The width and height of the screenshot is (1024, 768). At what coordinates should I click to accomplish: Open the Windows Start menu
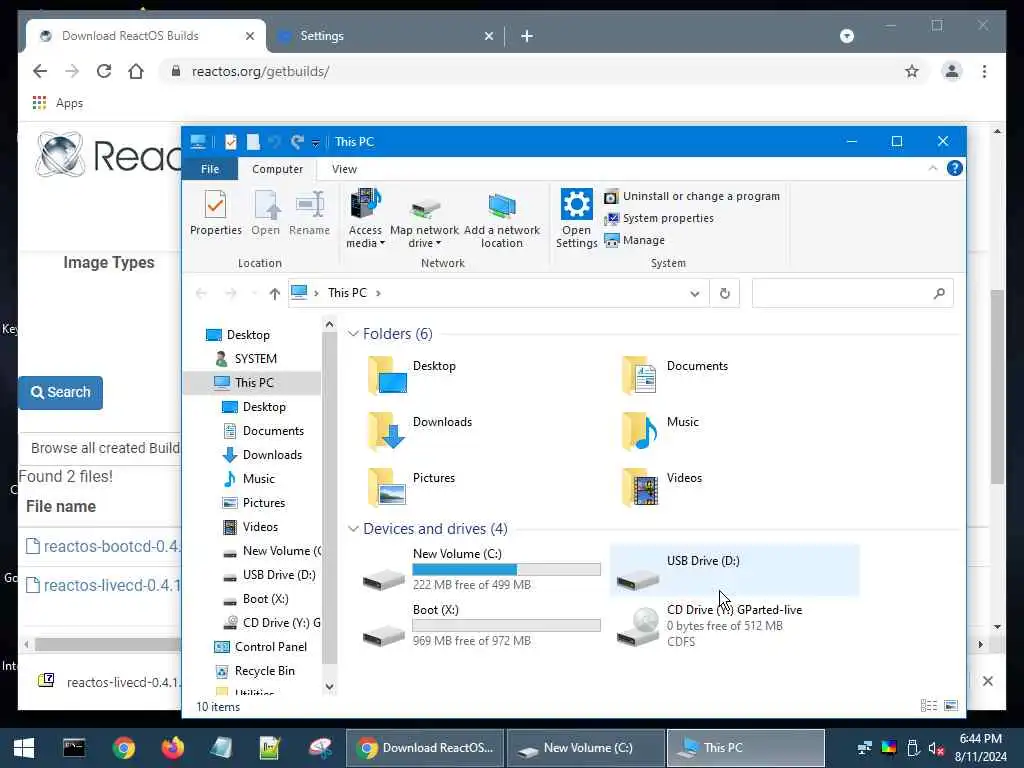pyautogui.click(x=24, y=748)
